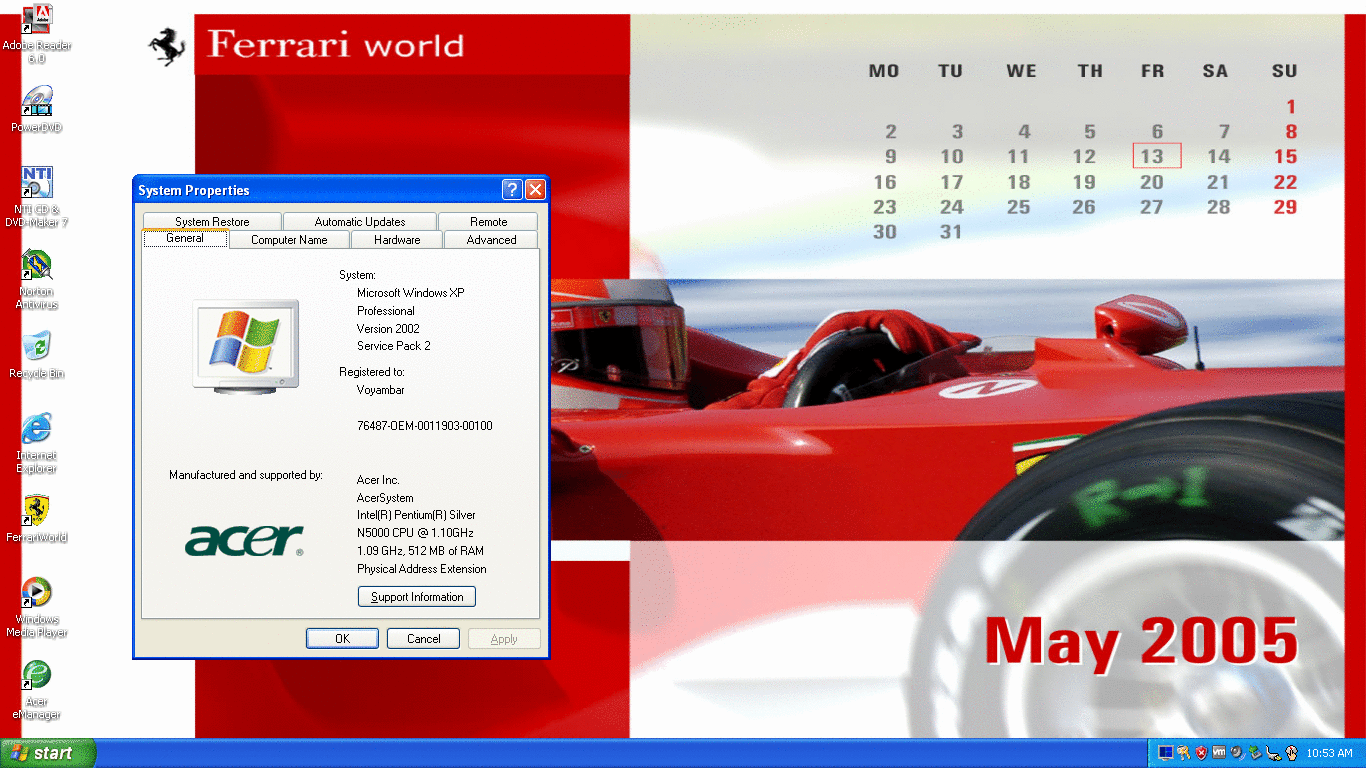
Task: Click Safely Remove Hardware tray icon
Action: click(x=1255, y=753)
